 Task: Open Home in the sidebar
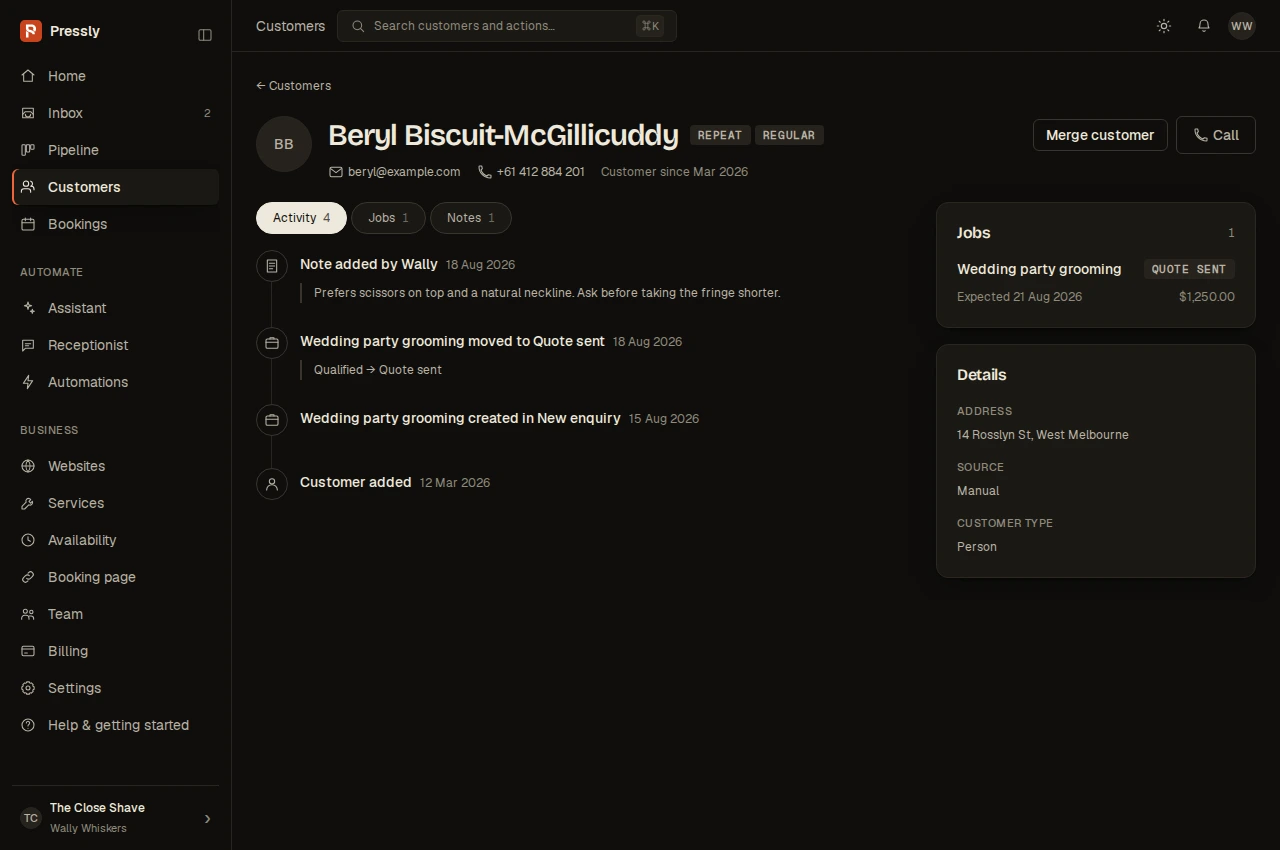tap(115, 76)
